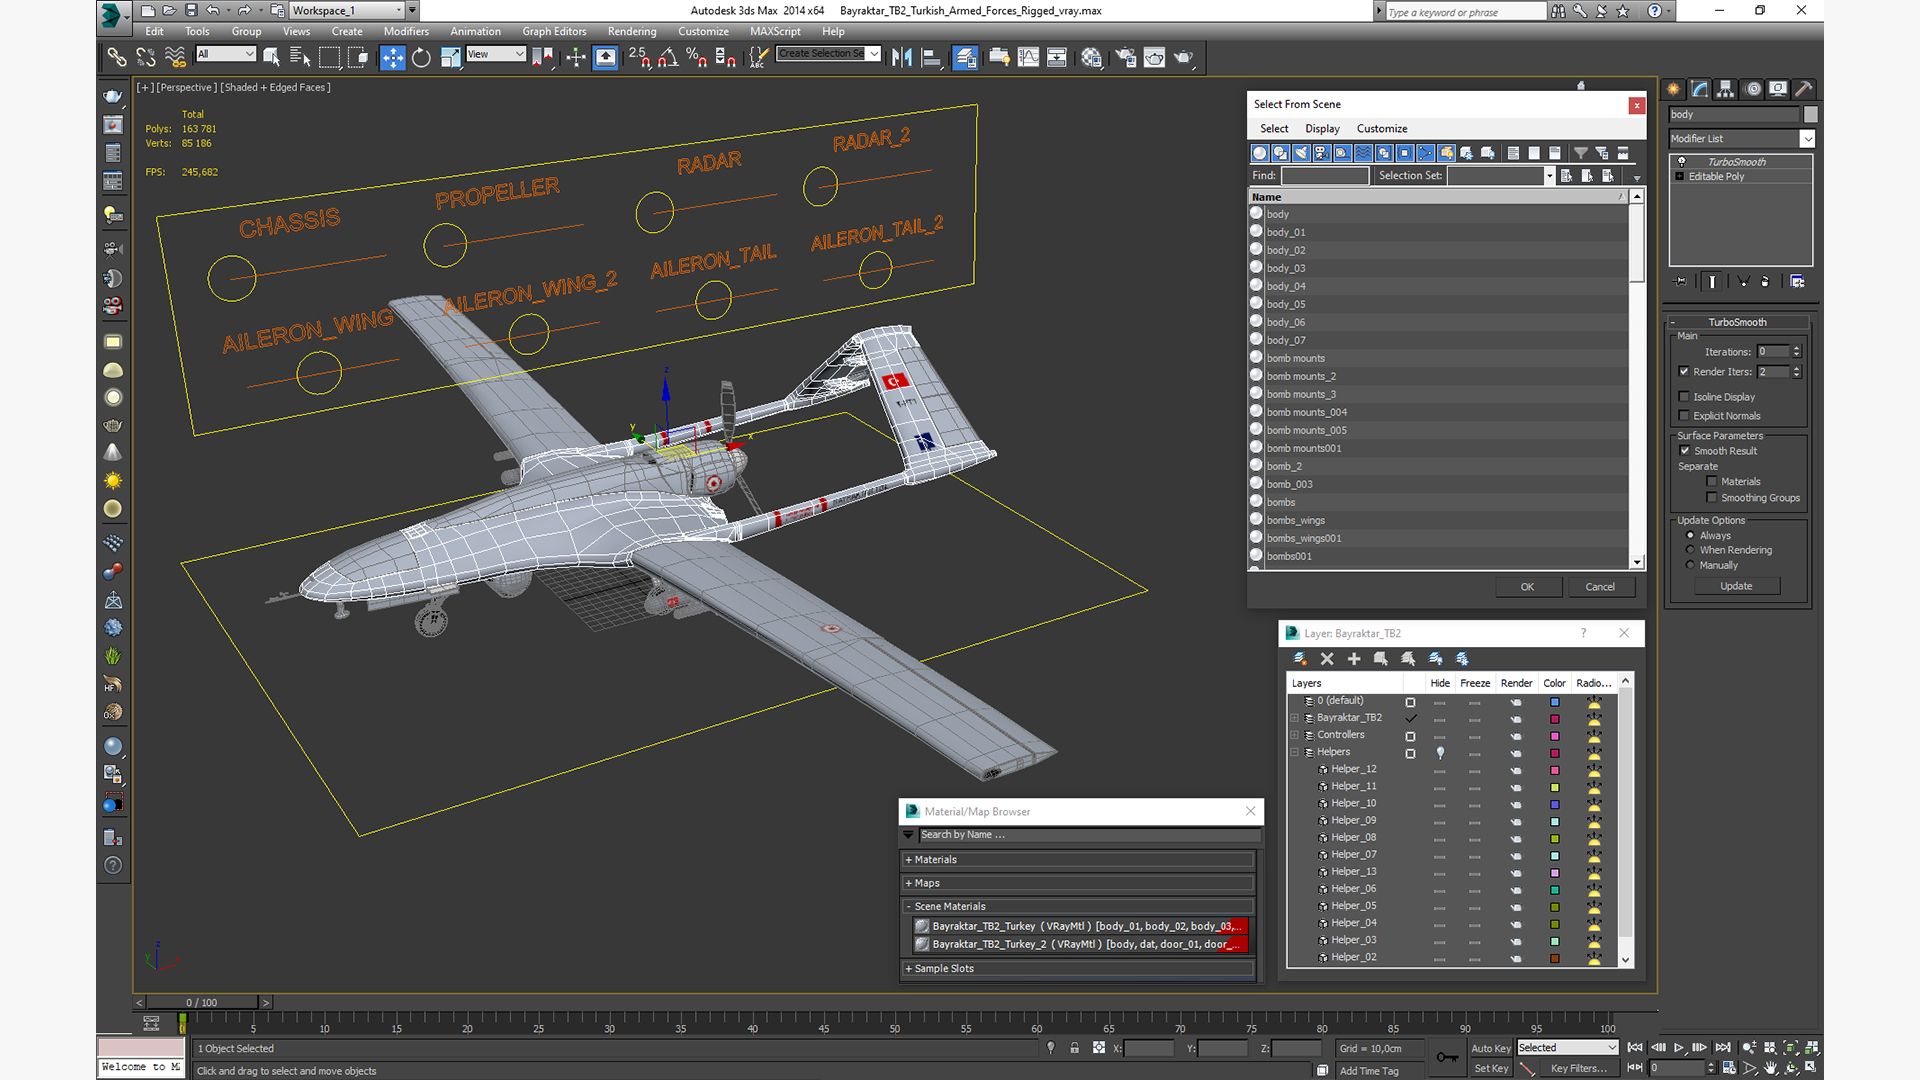Click the Bind to Space Warp icon
Viewport: 1920px width, 1080px height.
coord(175,58)
